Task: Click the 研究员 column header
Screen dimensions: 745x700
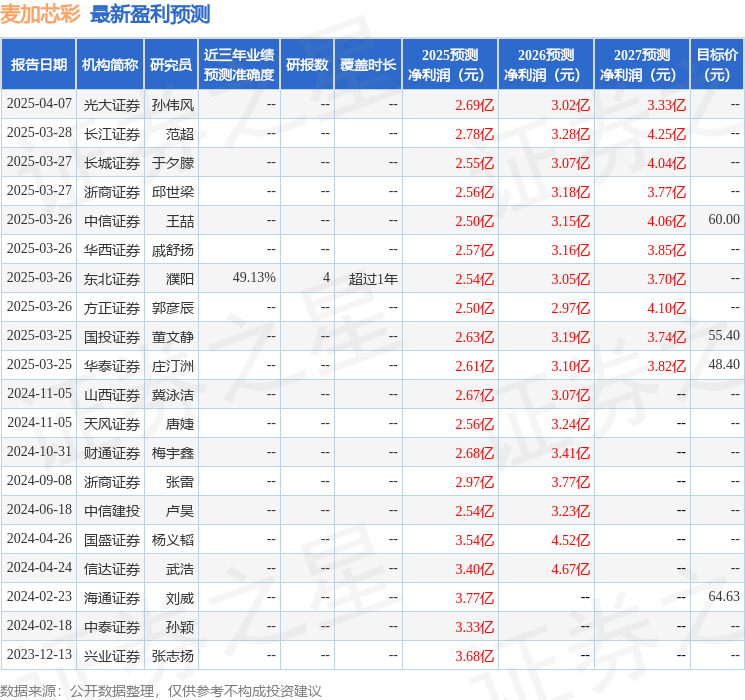Action: (171, 65)
